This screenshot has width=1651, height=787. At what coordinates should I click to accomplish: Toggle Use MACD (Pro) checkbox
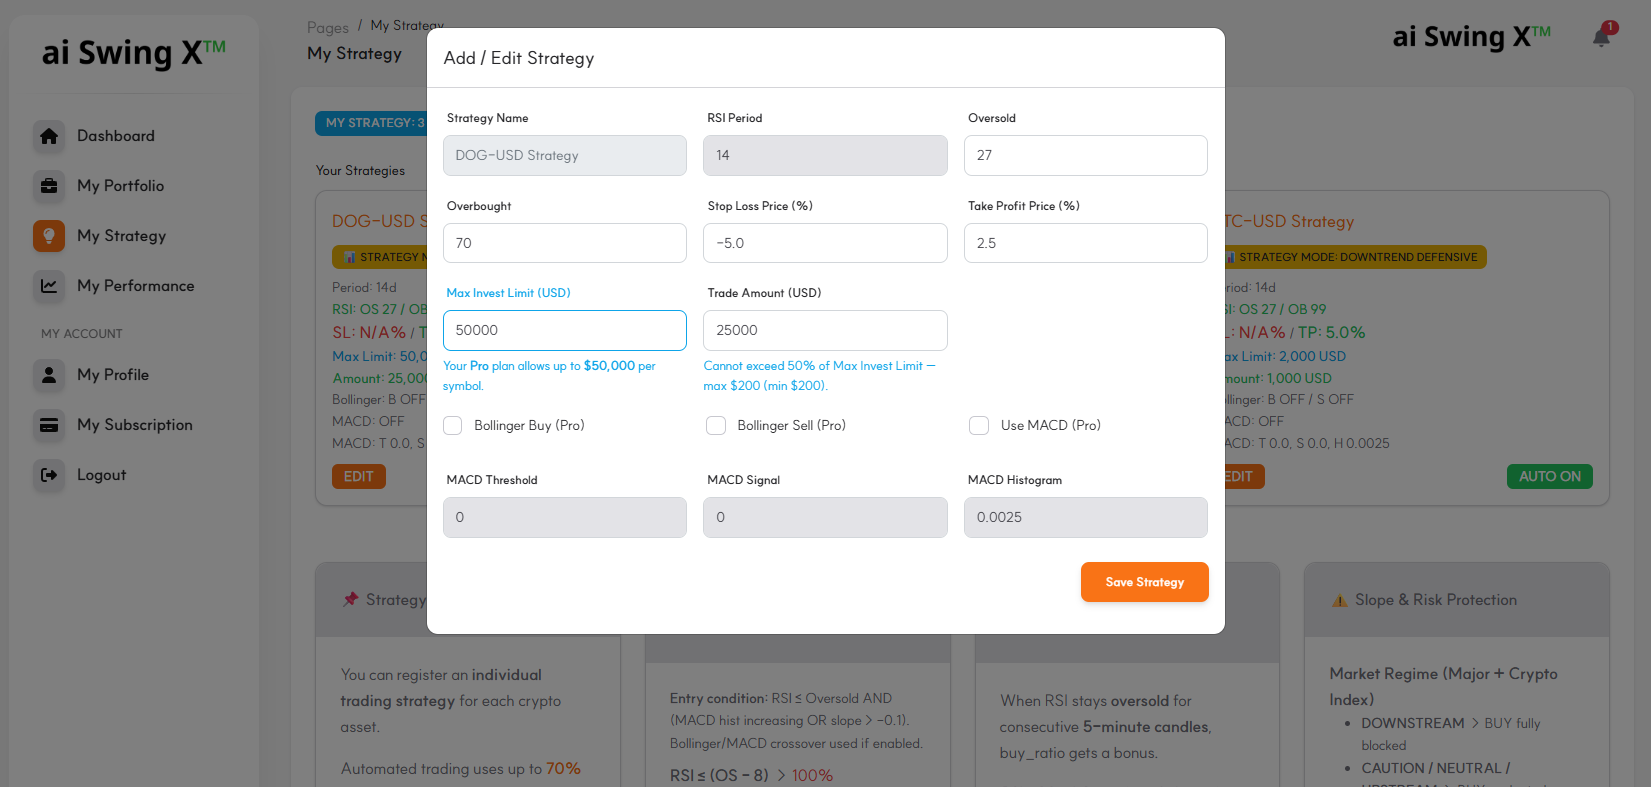pos(979,426)
